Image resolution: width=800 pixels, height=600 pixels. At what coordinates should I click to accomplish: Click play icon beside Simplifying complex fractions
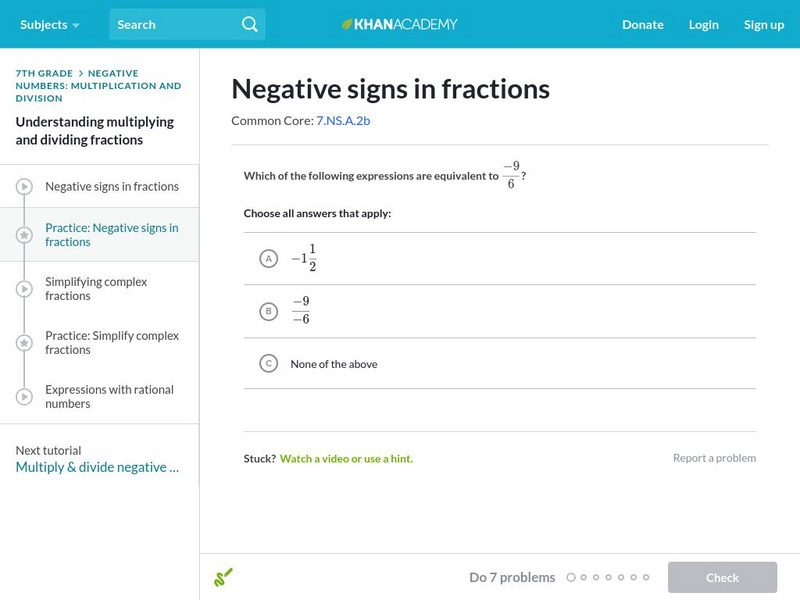(24, 289)
